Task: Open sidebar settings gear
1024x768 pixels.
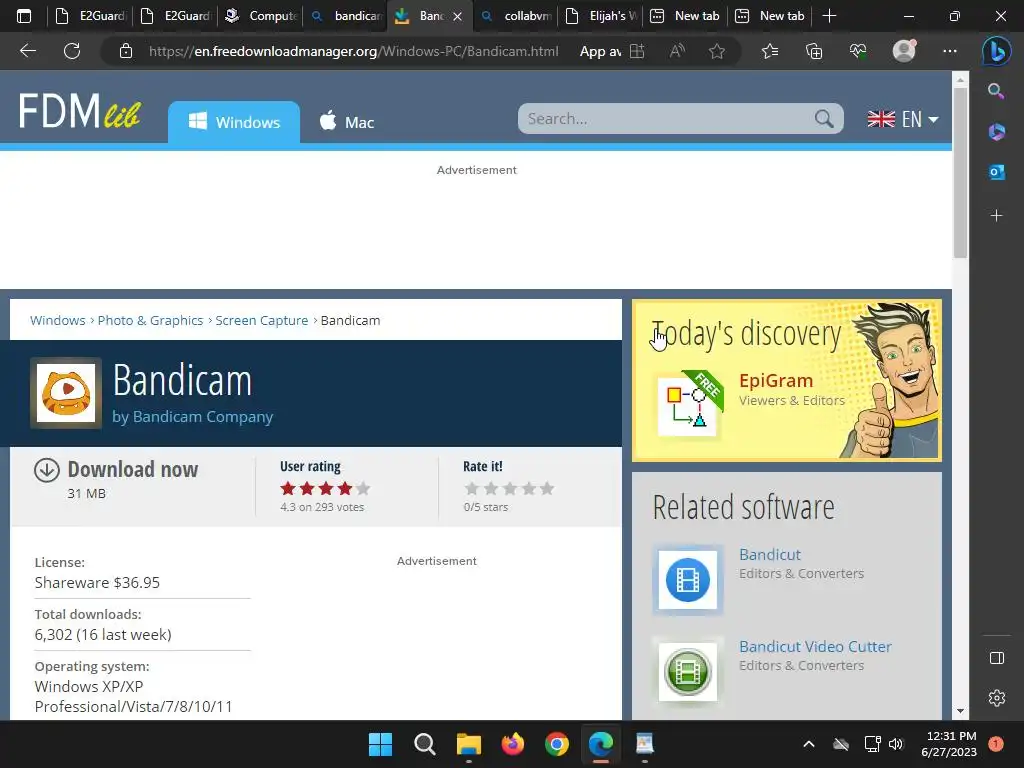Action: point(997,698)
